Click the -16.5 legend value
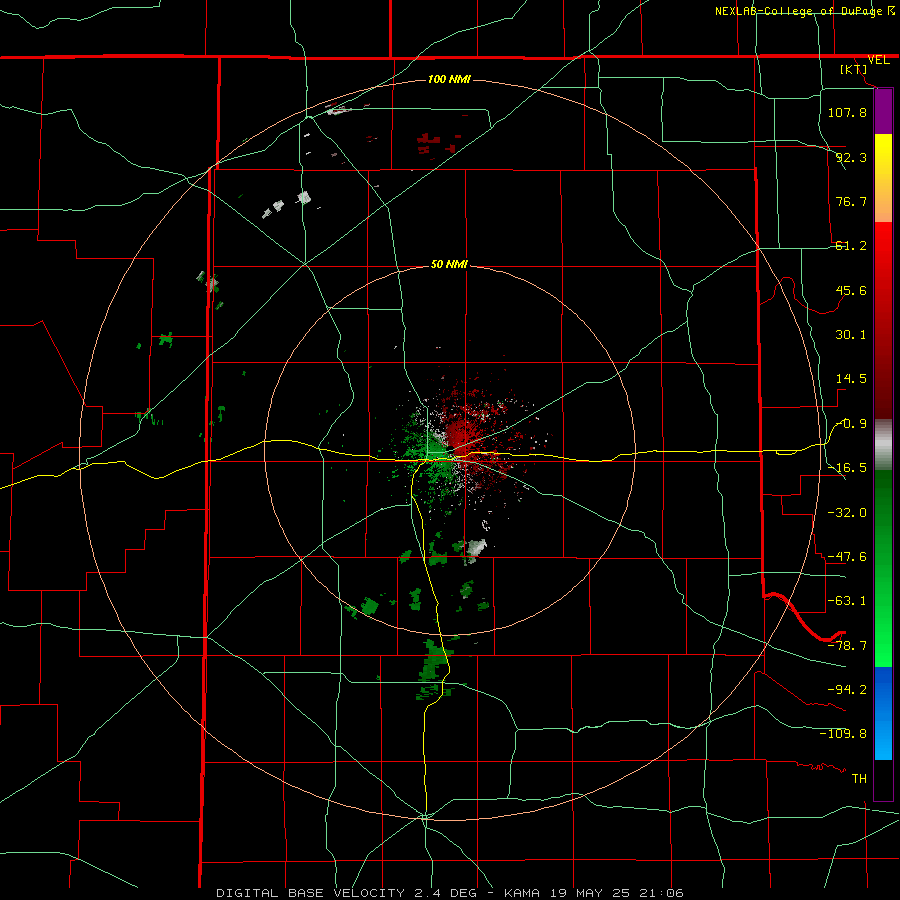900x900 pixels. [847, 468]
